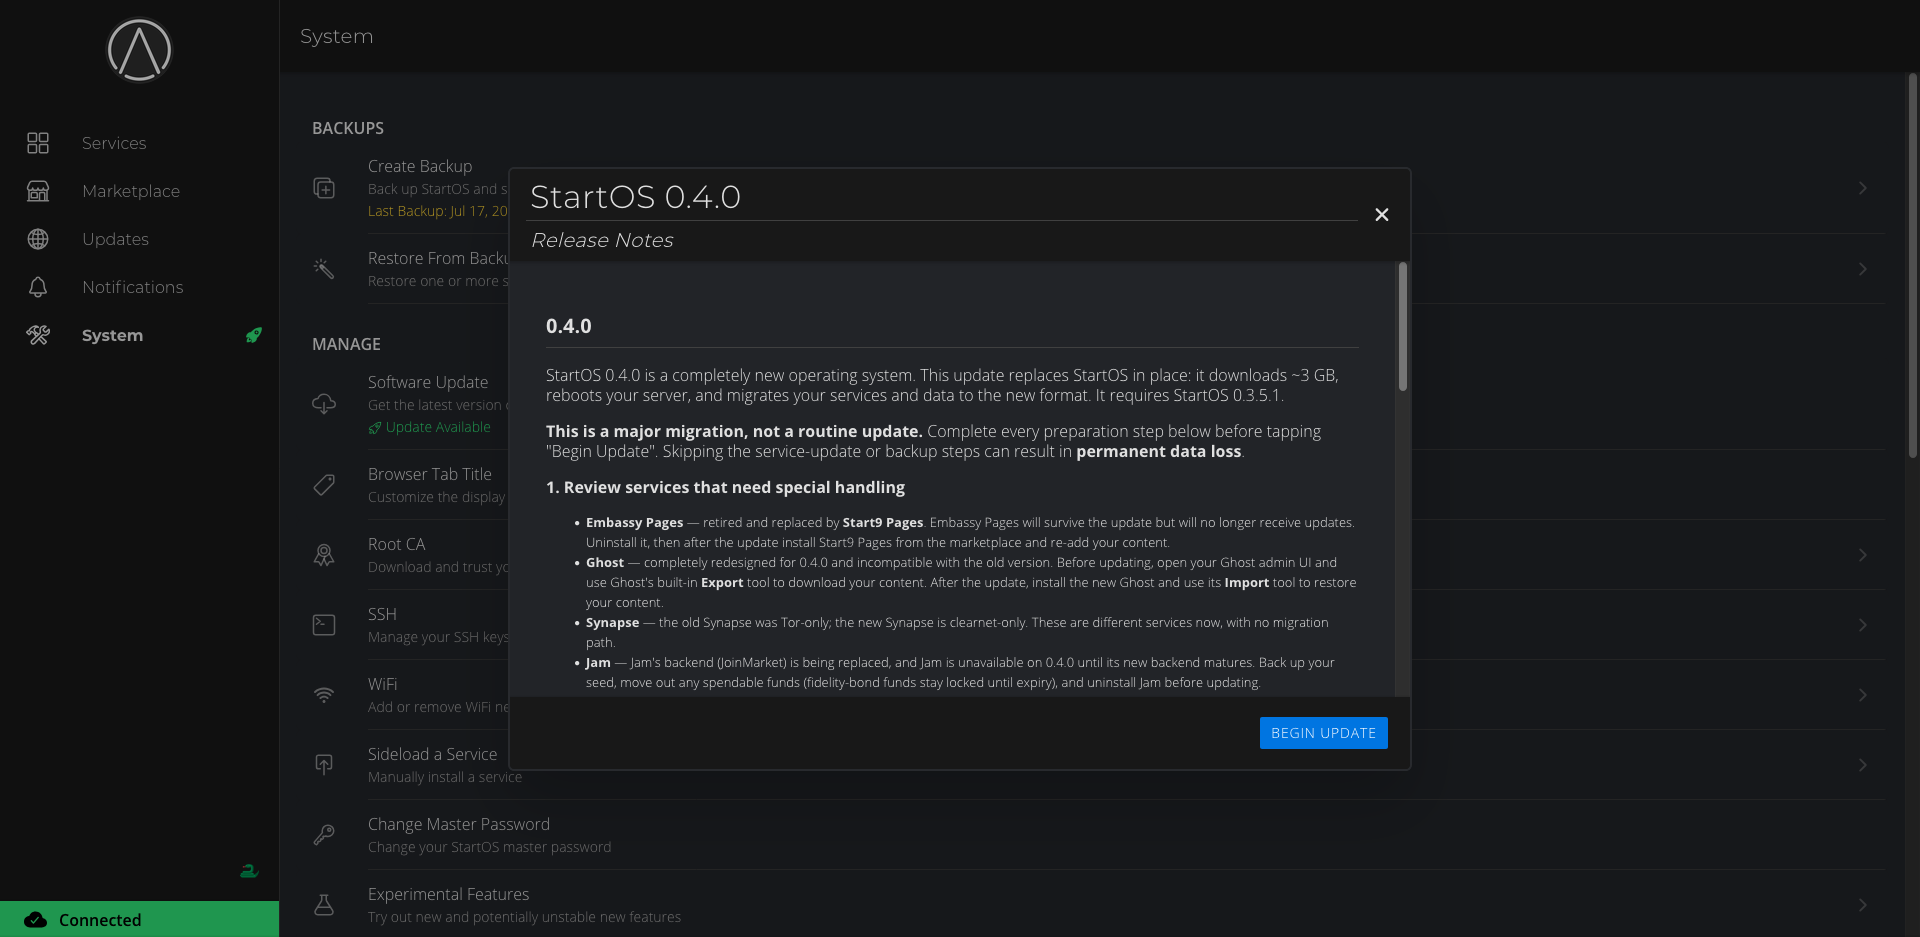This screenshot has width=1920, height=937.
Task: Open the Experimental Features row chevron
Action: (x=1863, y=905)
